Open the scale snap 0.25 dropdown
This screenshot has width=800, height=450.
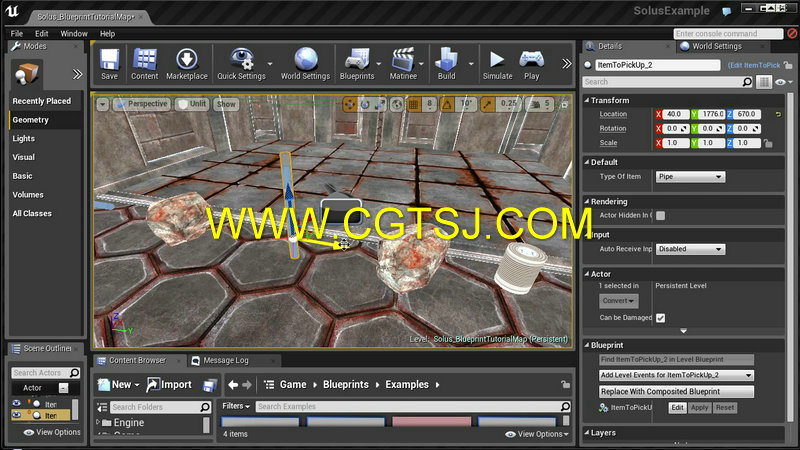(508, 104)
